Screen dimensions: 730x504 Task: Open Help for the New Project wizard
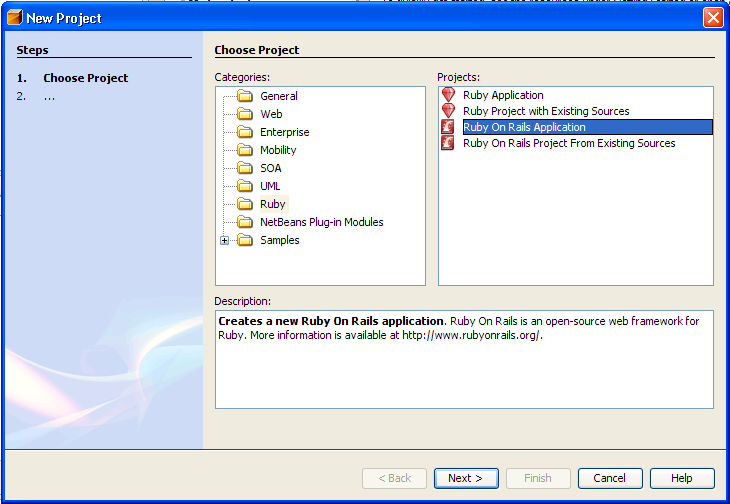682,478
